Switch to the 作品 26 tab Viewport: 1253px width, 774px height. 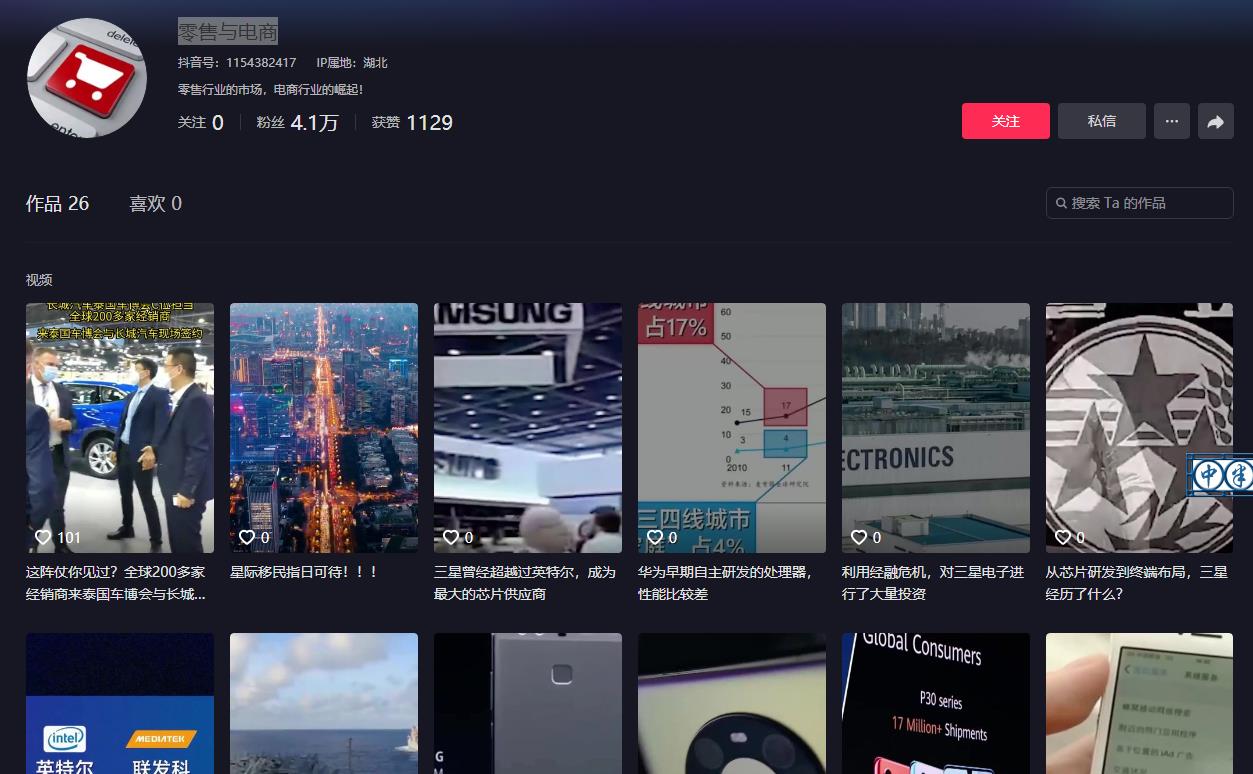pos(57,203)
